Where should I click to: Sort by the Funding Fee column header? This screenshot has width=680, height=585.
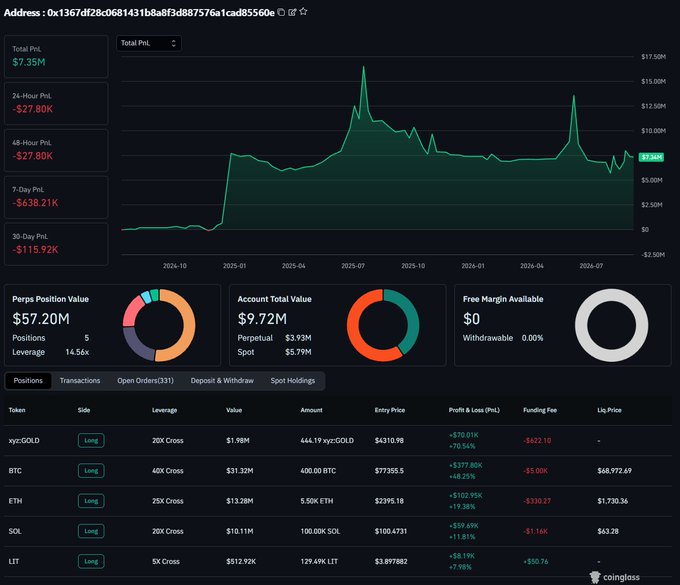tap(540, 410)
